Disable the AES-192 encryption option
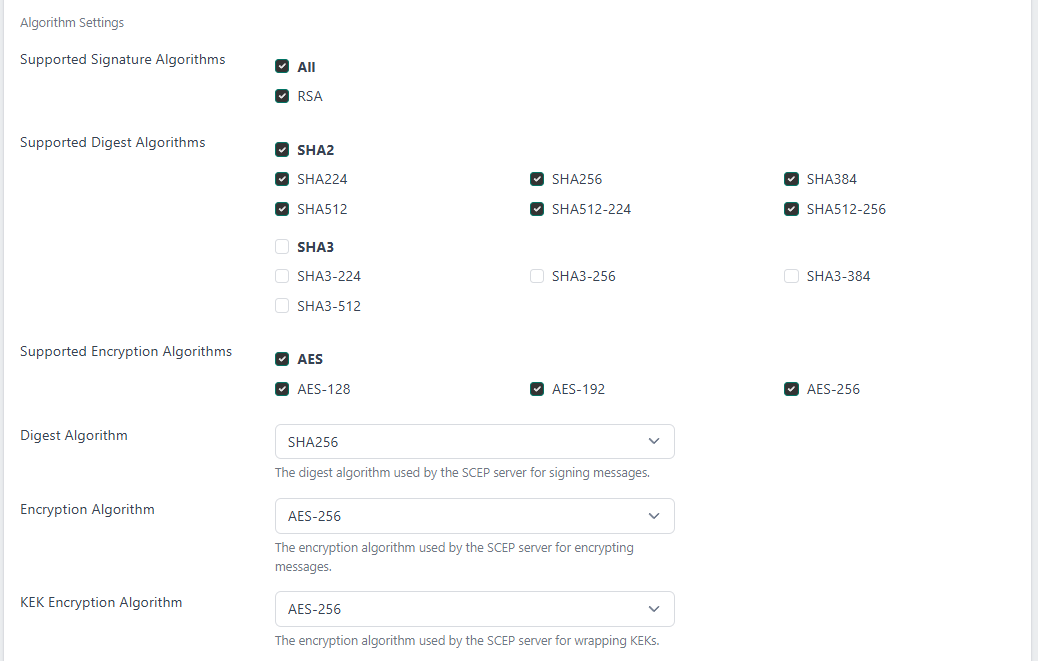Viewport: 1038px width, 661px height. pos(537,389)
